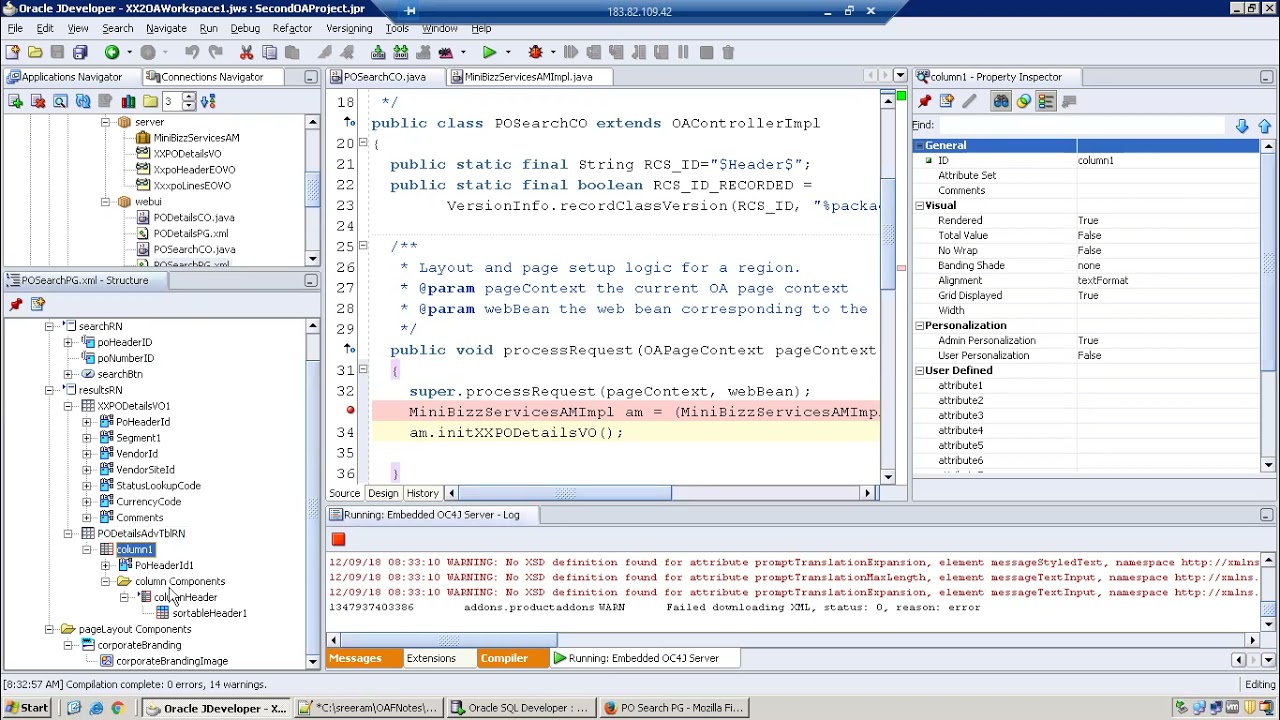The width and height of the screenshot is (1280, 720).
Task: Click the New file toolbar icon
Action: [x=12, y=52]
